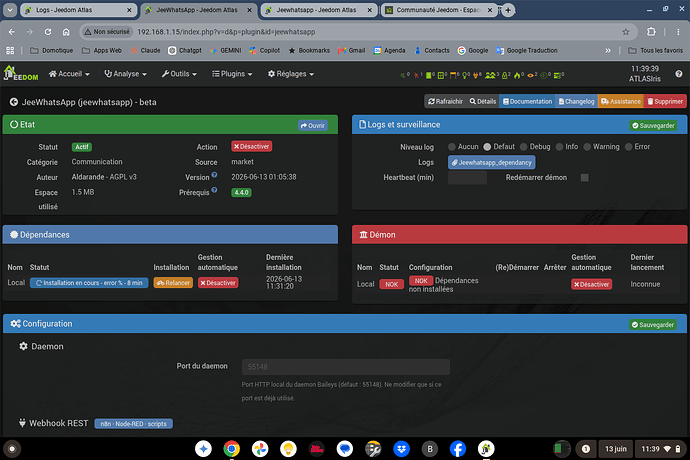
Task: Open the Outils dropdown menu
Action: [x=179, y=74]
